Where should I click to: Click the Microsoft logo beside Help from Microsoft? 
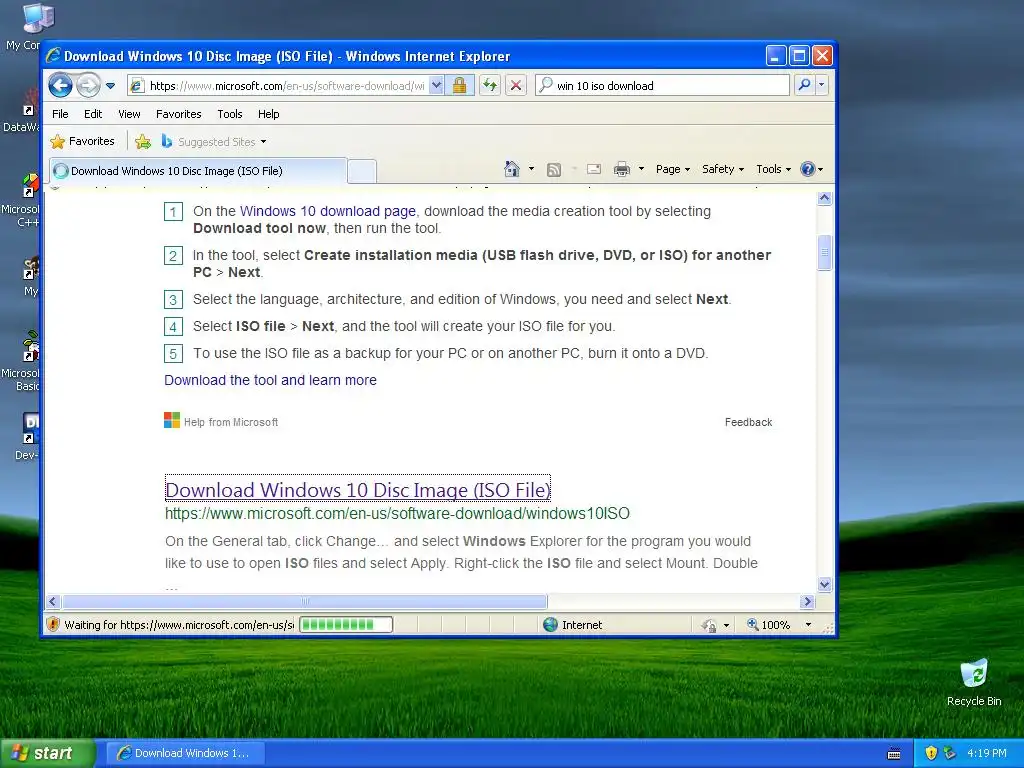(x=172, y=420)
